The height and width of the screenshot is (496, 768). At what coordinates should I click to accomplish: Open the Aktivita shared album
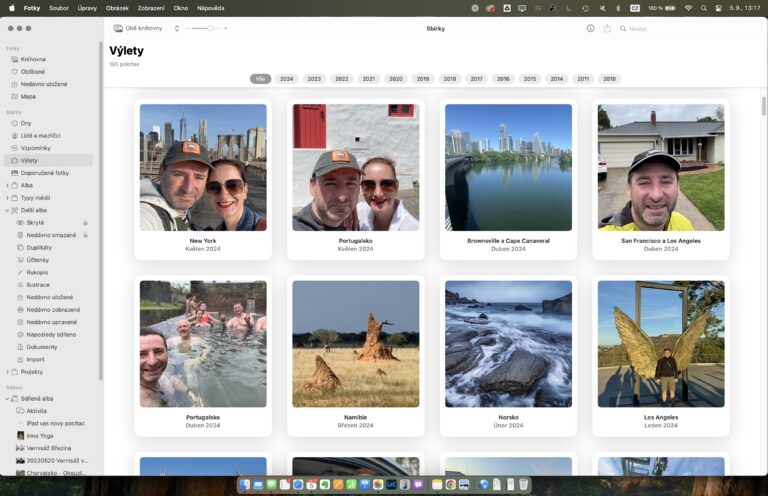click(37, 411)
